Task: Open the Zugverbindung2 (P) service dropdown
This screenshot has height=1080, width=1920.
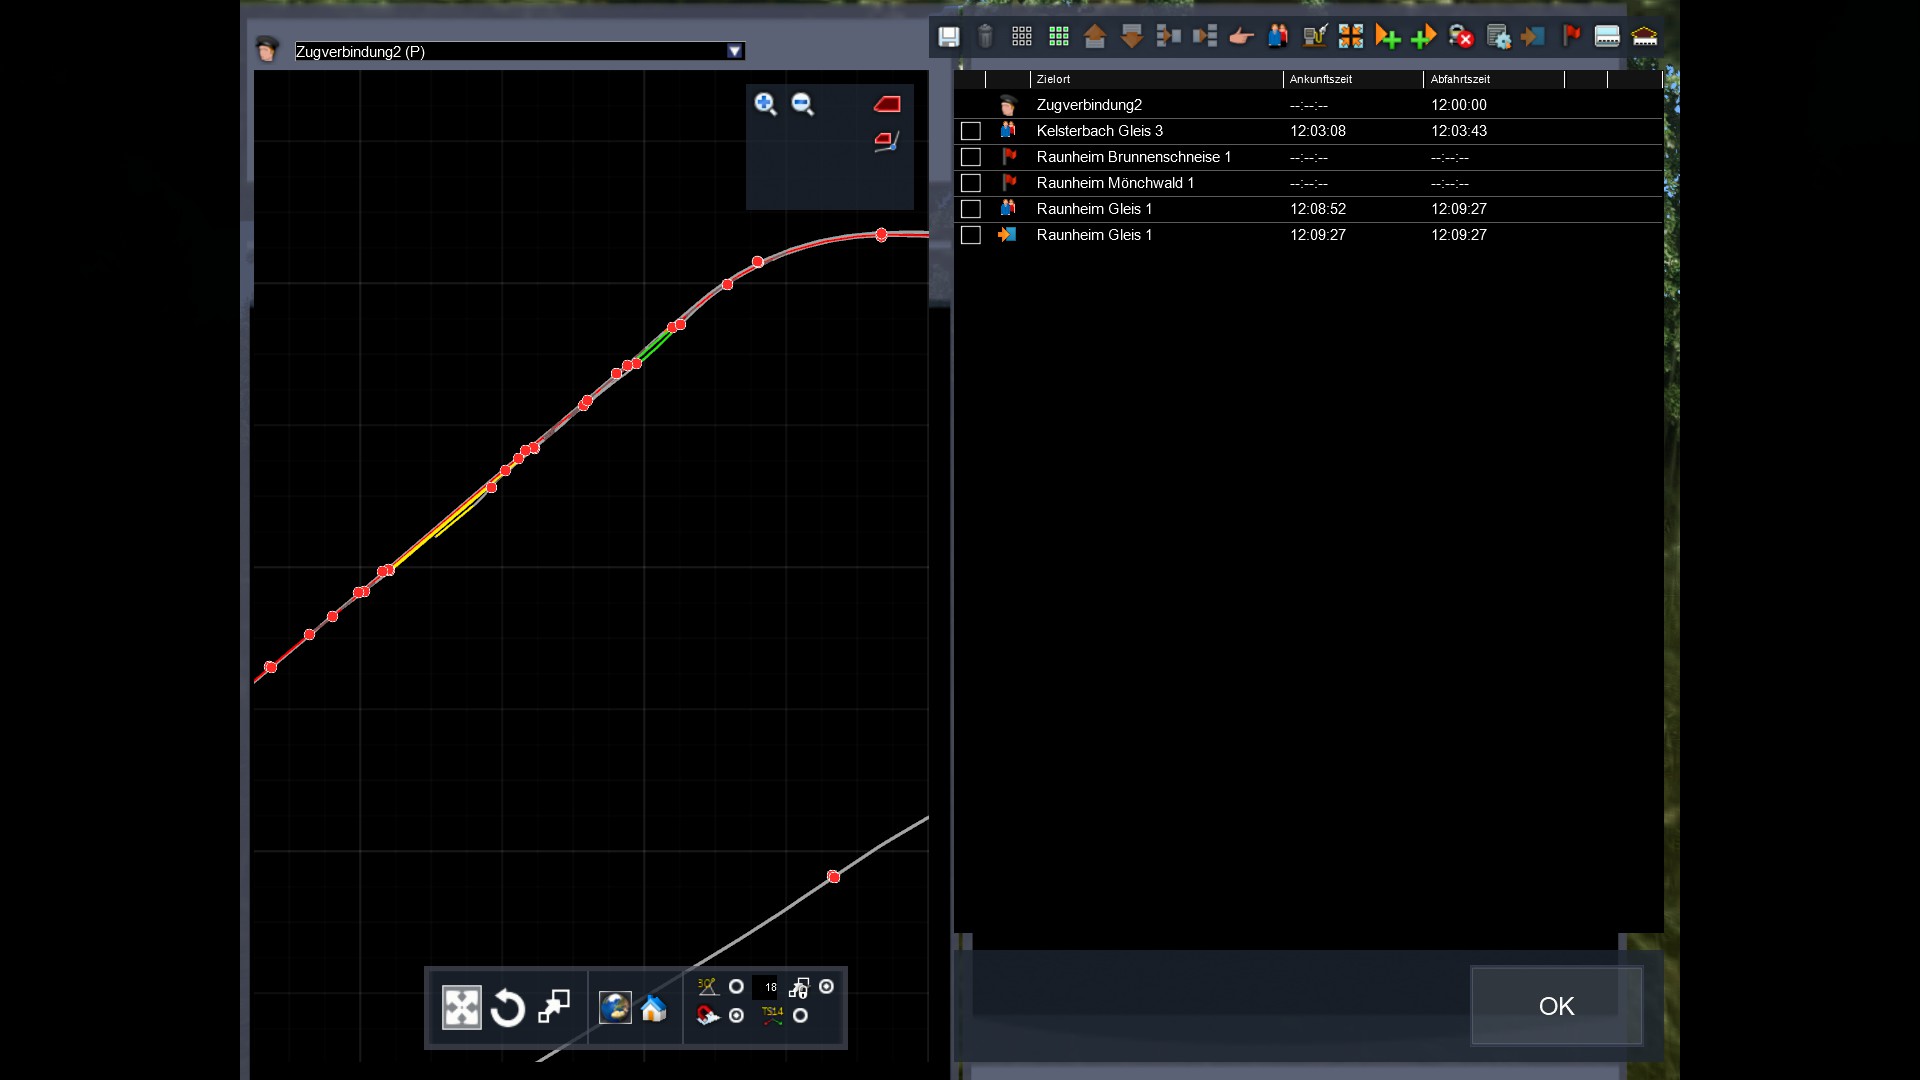Action: click(x=735, y=51)
